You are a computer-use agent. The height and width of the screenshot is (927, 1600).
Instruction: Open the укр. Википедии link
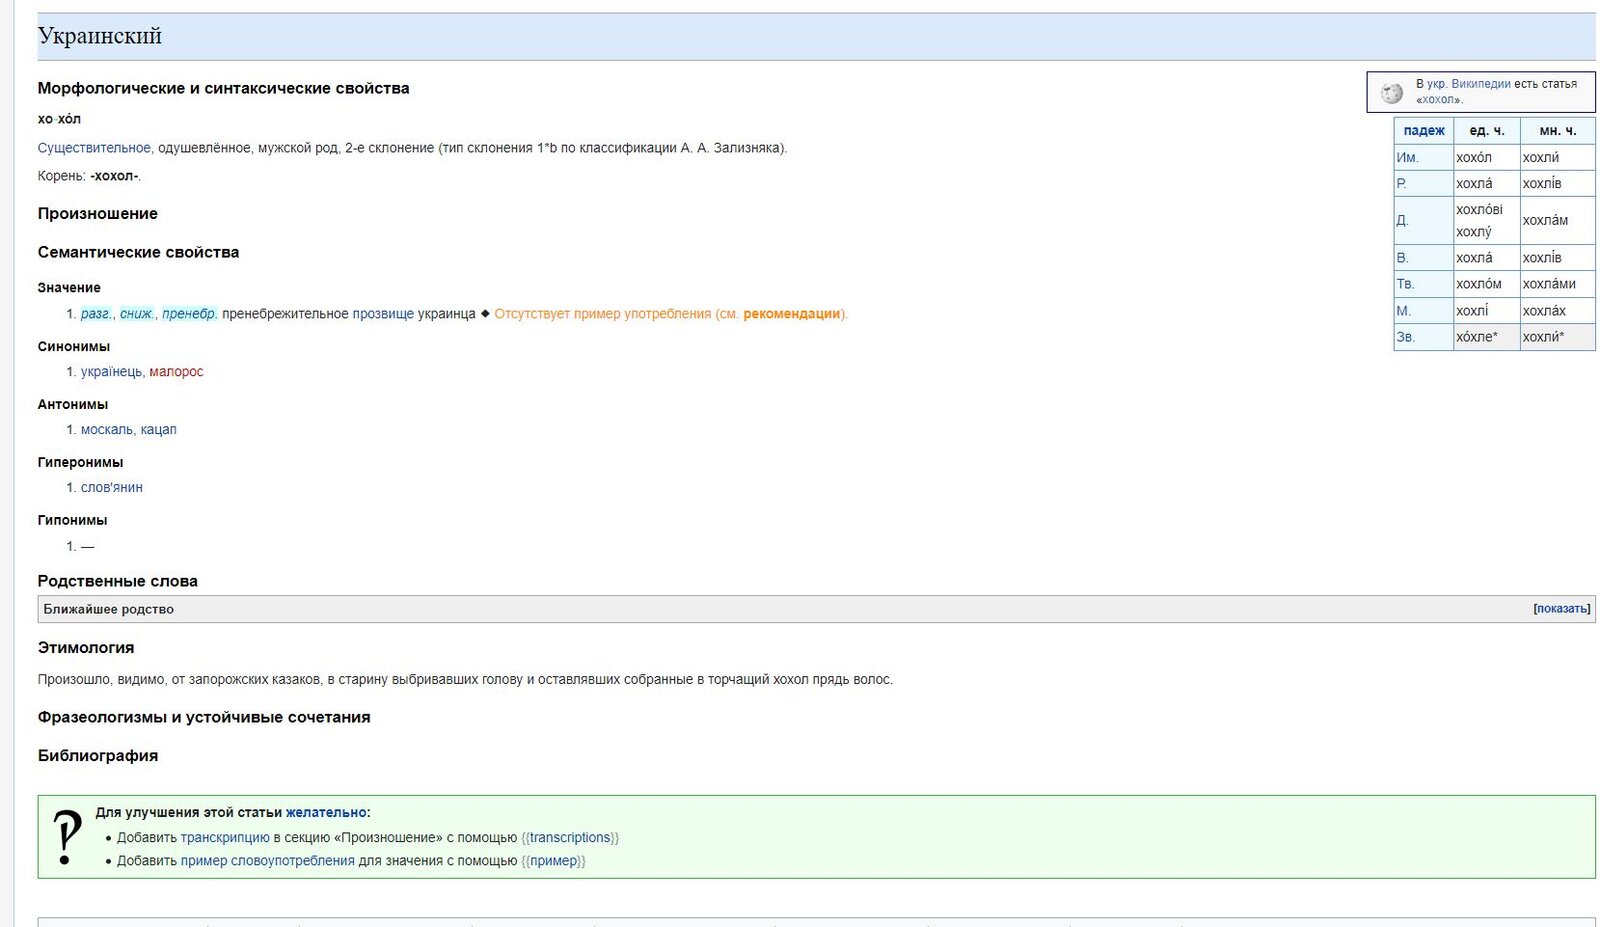coord(1468,84)
